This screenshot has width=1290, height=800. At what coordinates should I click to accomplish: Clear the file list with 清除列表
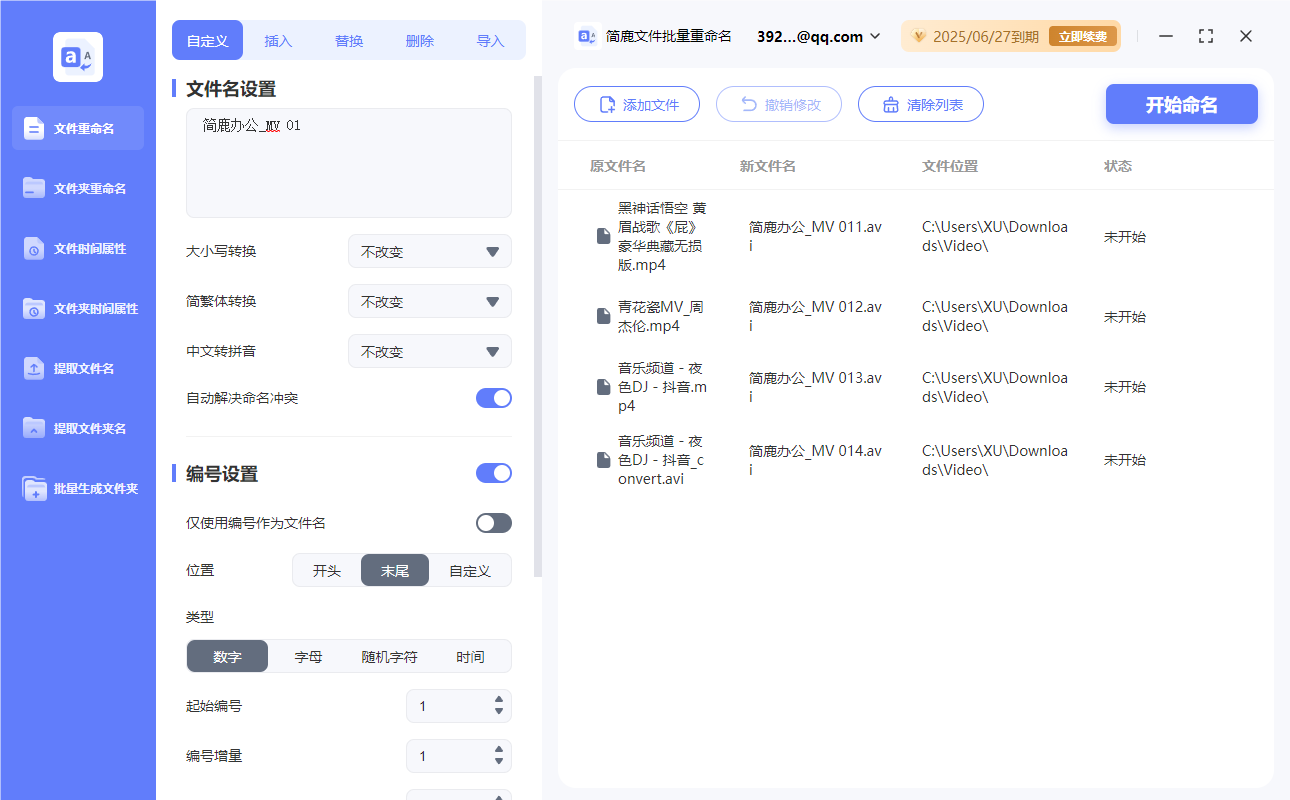tap(920, 104)
